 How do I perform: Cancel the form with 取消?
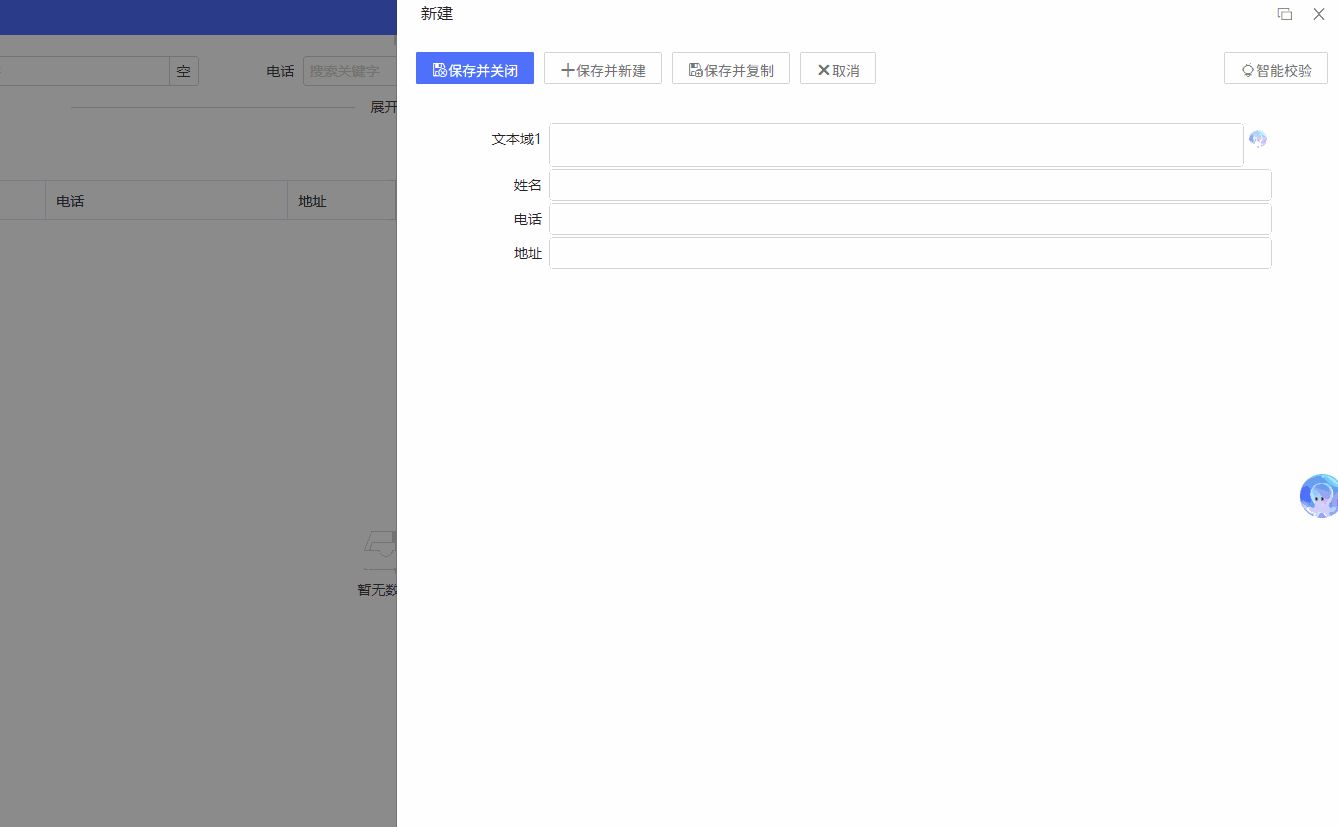point(838,69)
